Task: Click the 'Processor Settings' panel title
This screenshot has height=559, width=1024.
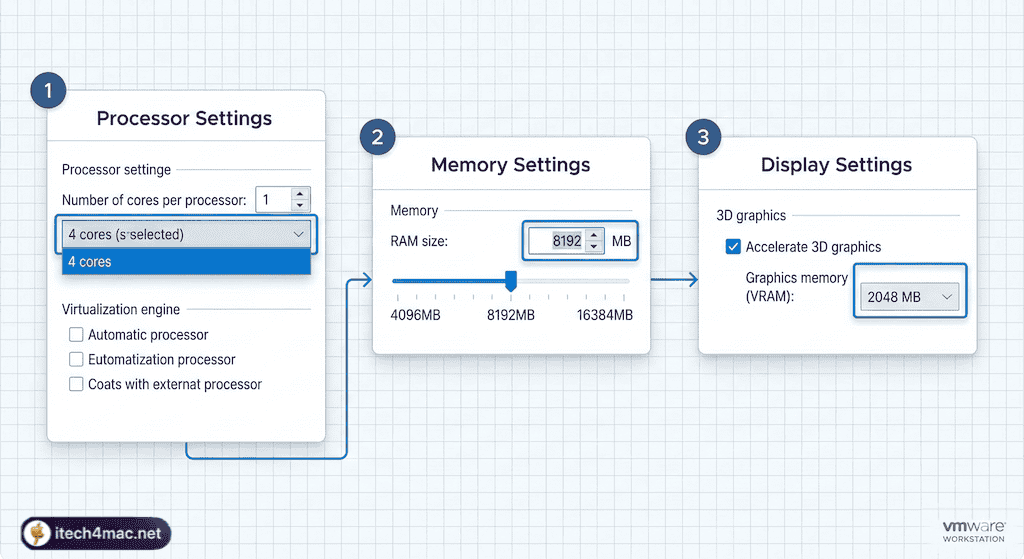Action: (x=184, y=118)
